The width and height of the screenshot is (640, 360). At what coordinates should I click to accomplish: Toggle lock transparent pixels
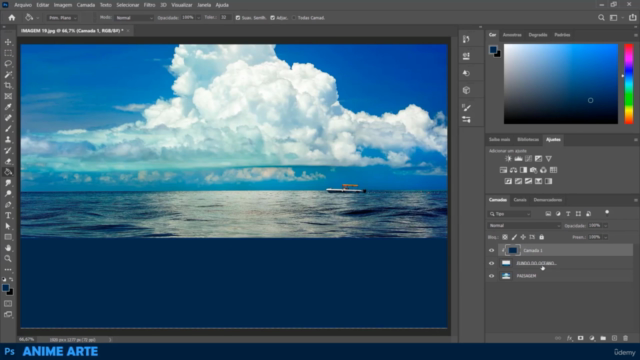(x=505, y=237)
